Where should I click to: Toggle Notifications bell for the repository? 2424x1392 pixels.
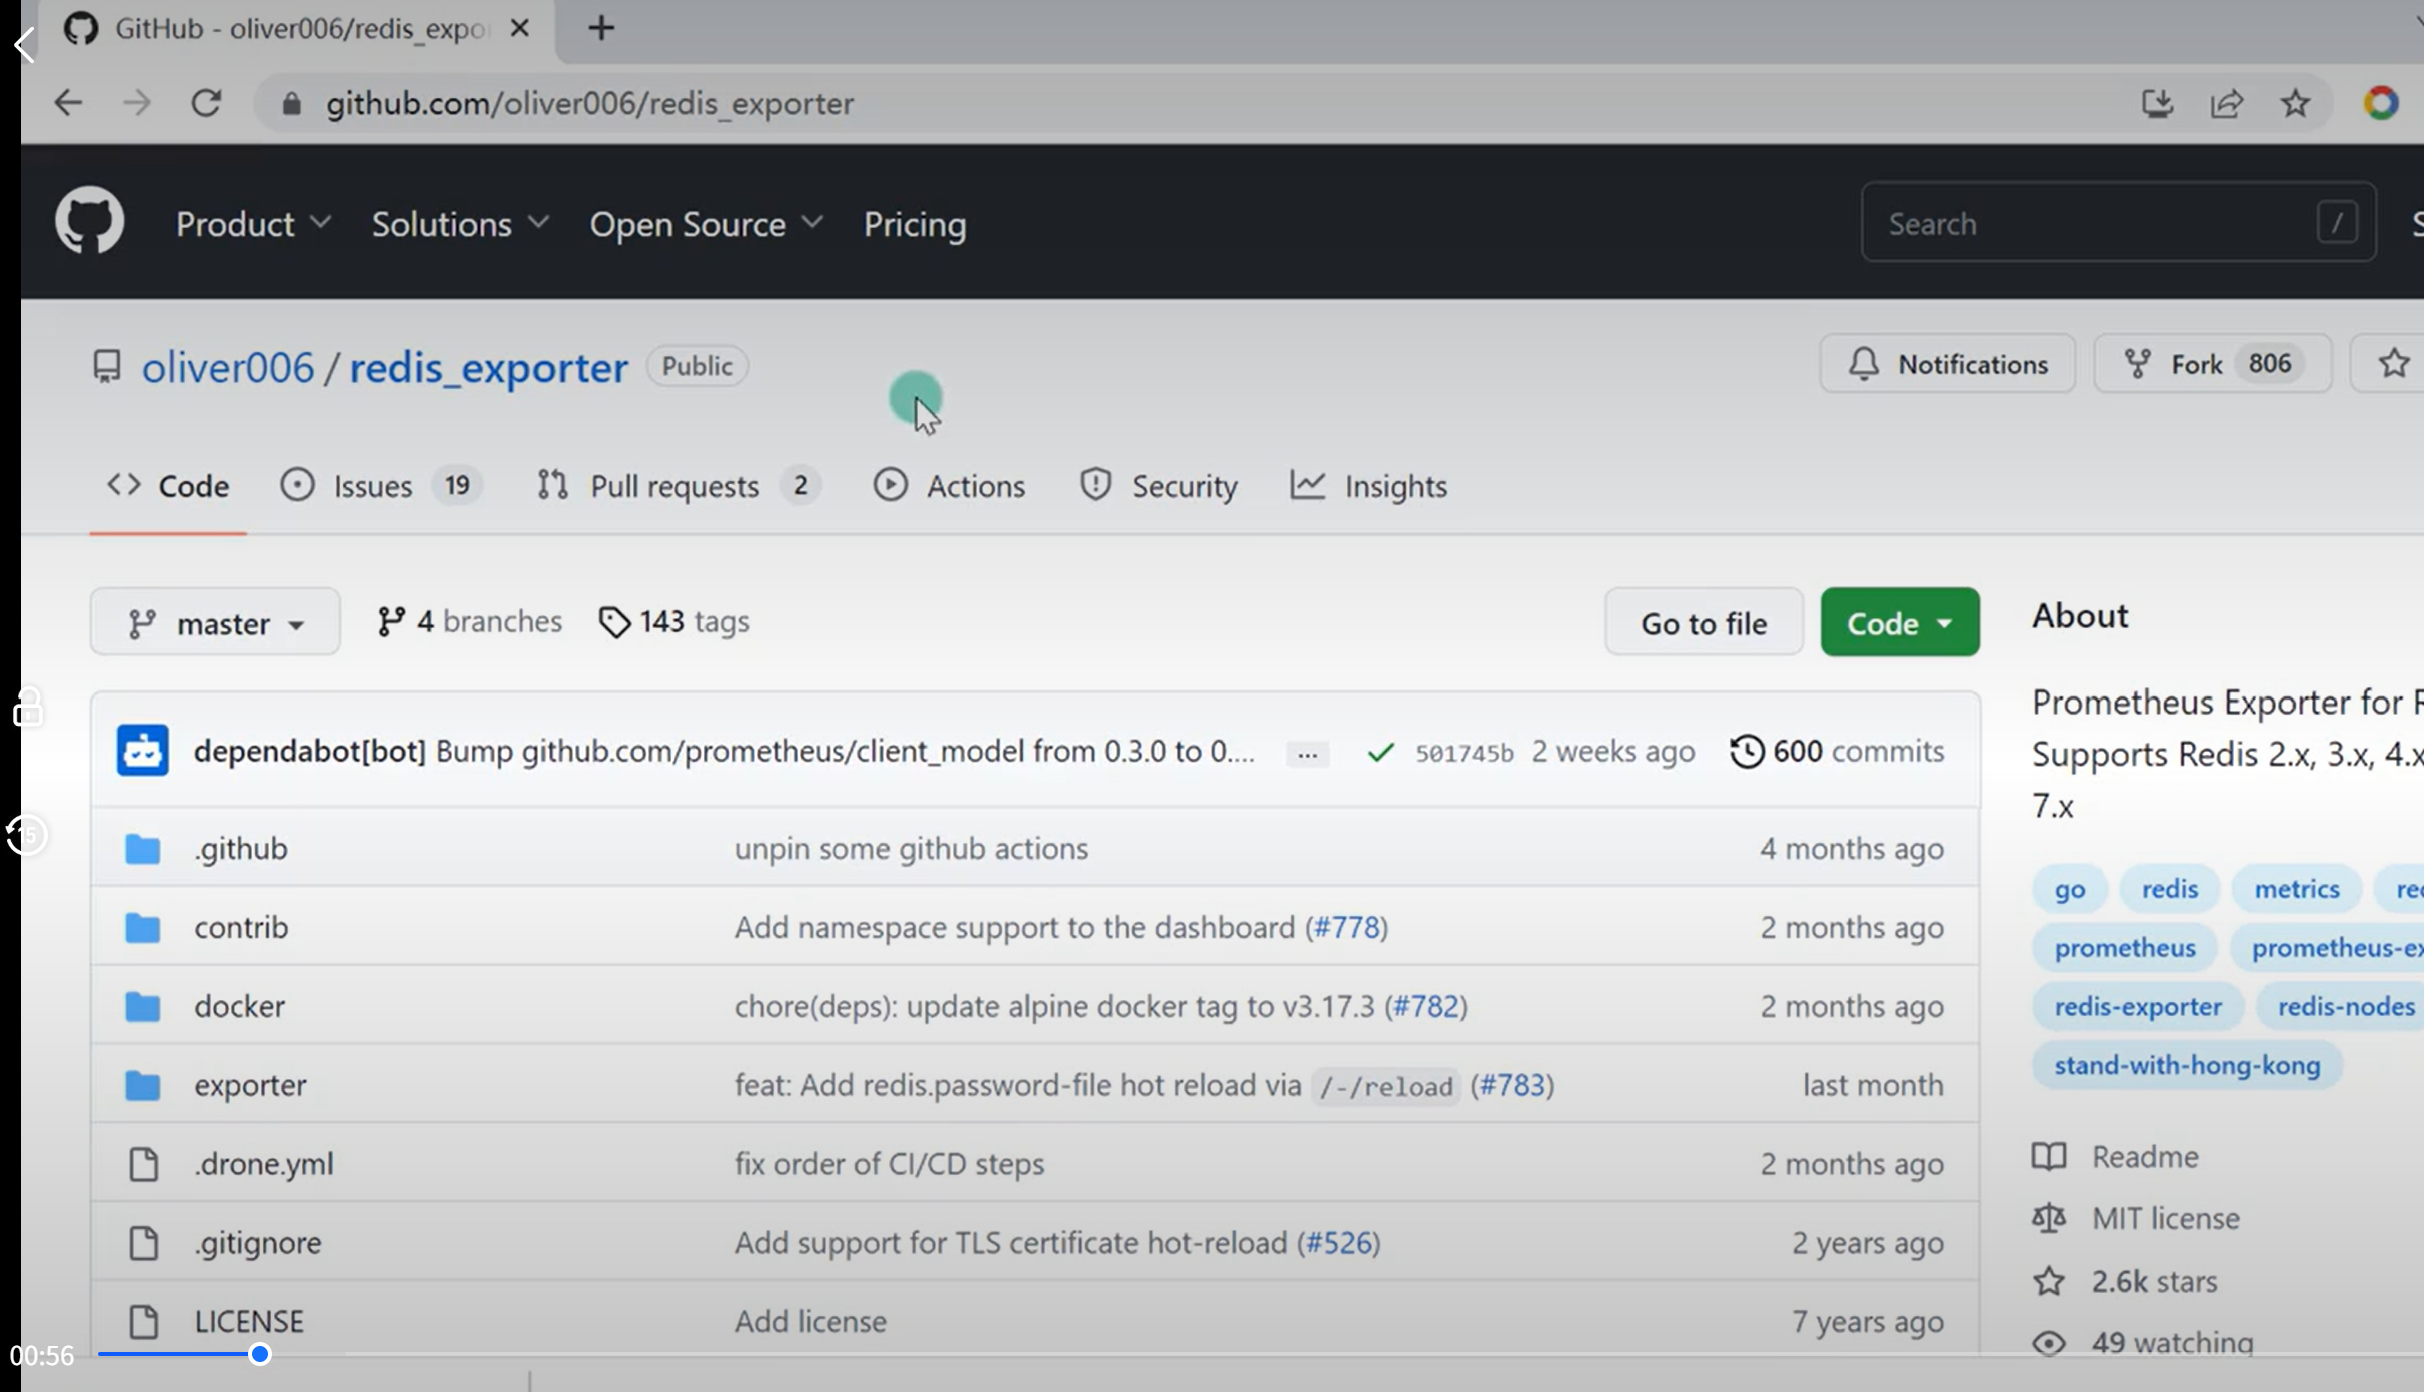tap(1946, 364)
